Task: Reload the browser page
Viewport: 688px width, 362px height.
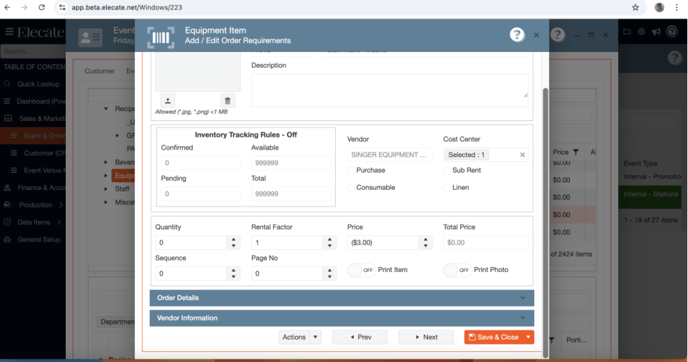Action: pos(42,7)
